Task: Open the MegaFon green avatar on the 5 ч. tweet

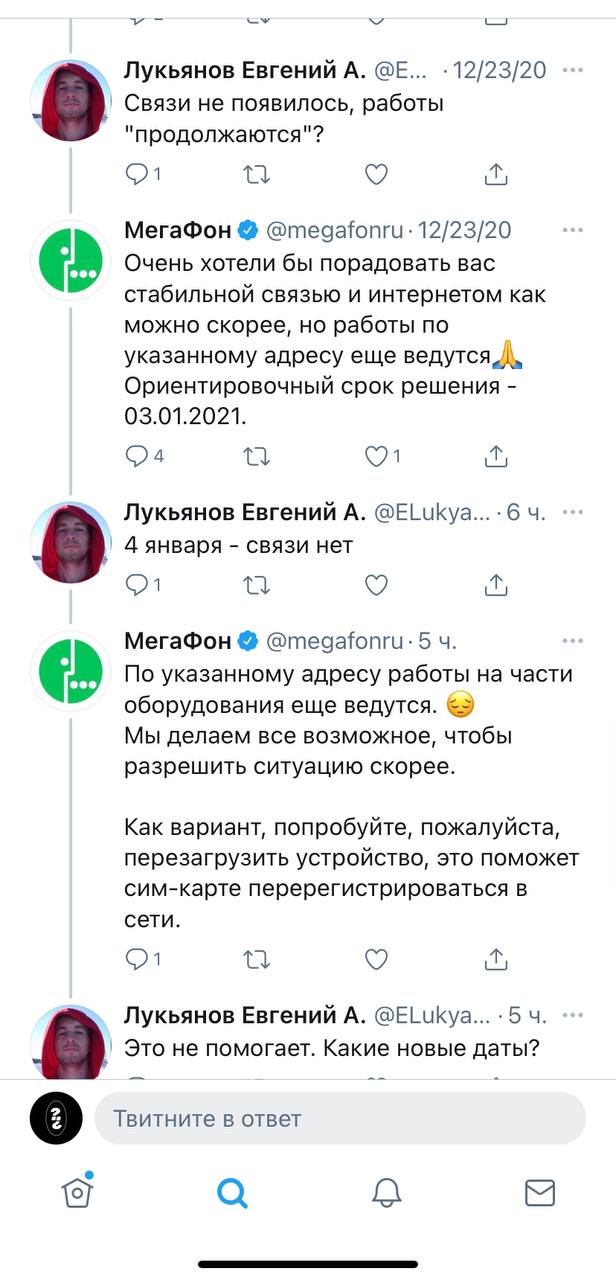Action: (x=69, y=669)
